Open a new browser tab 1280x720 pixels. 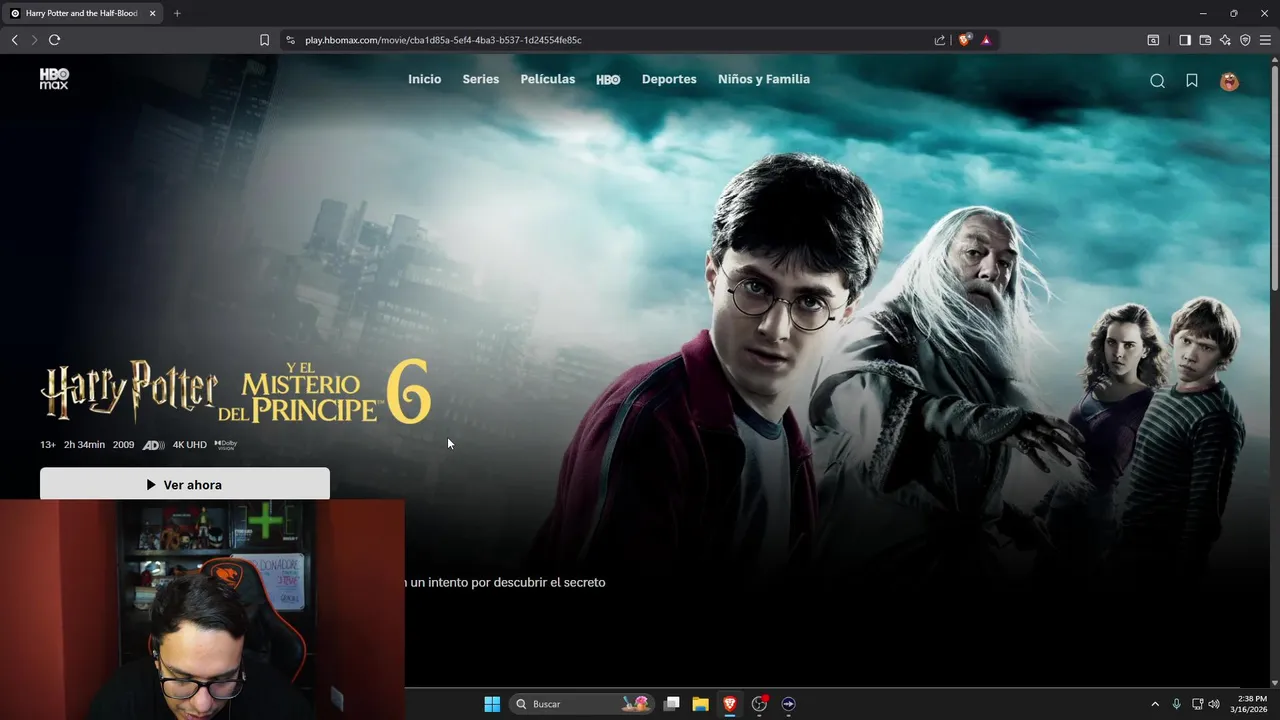click(177, 13)
